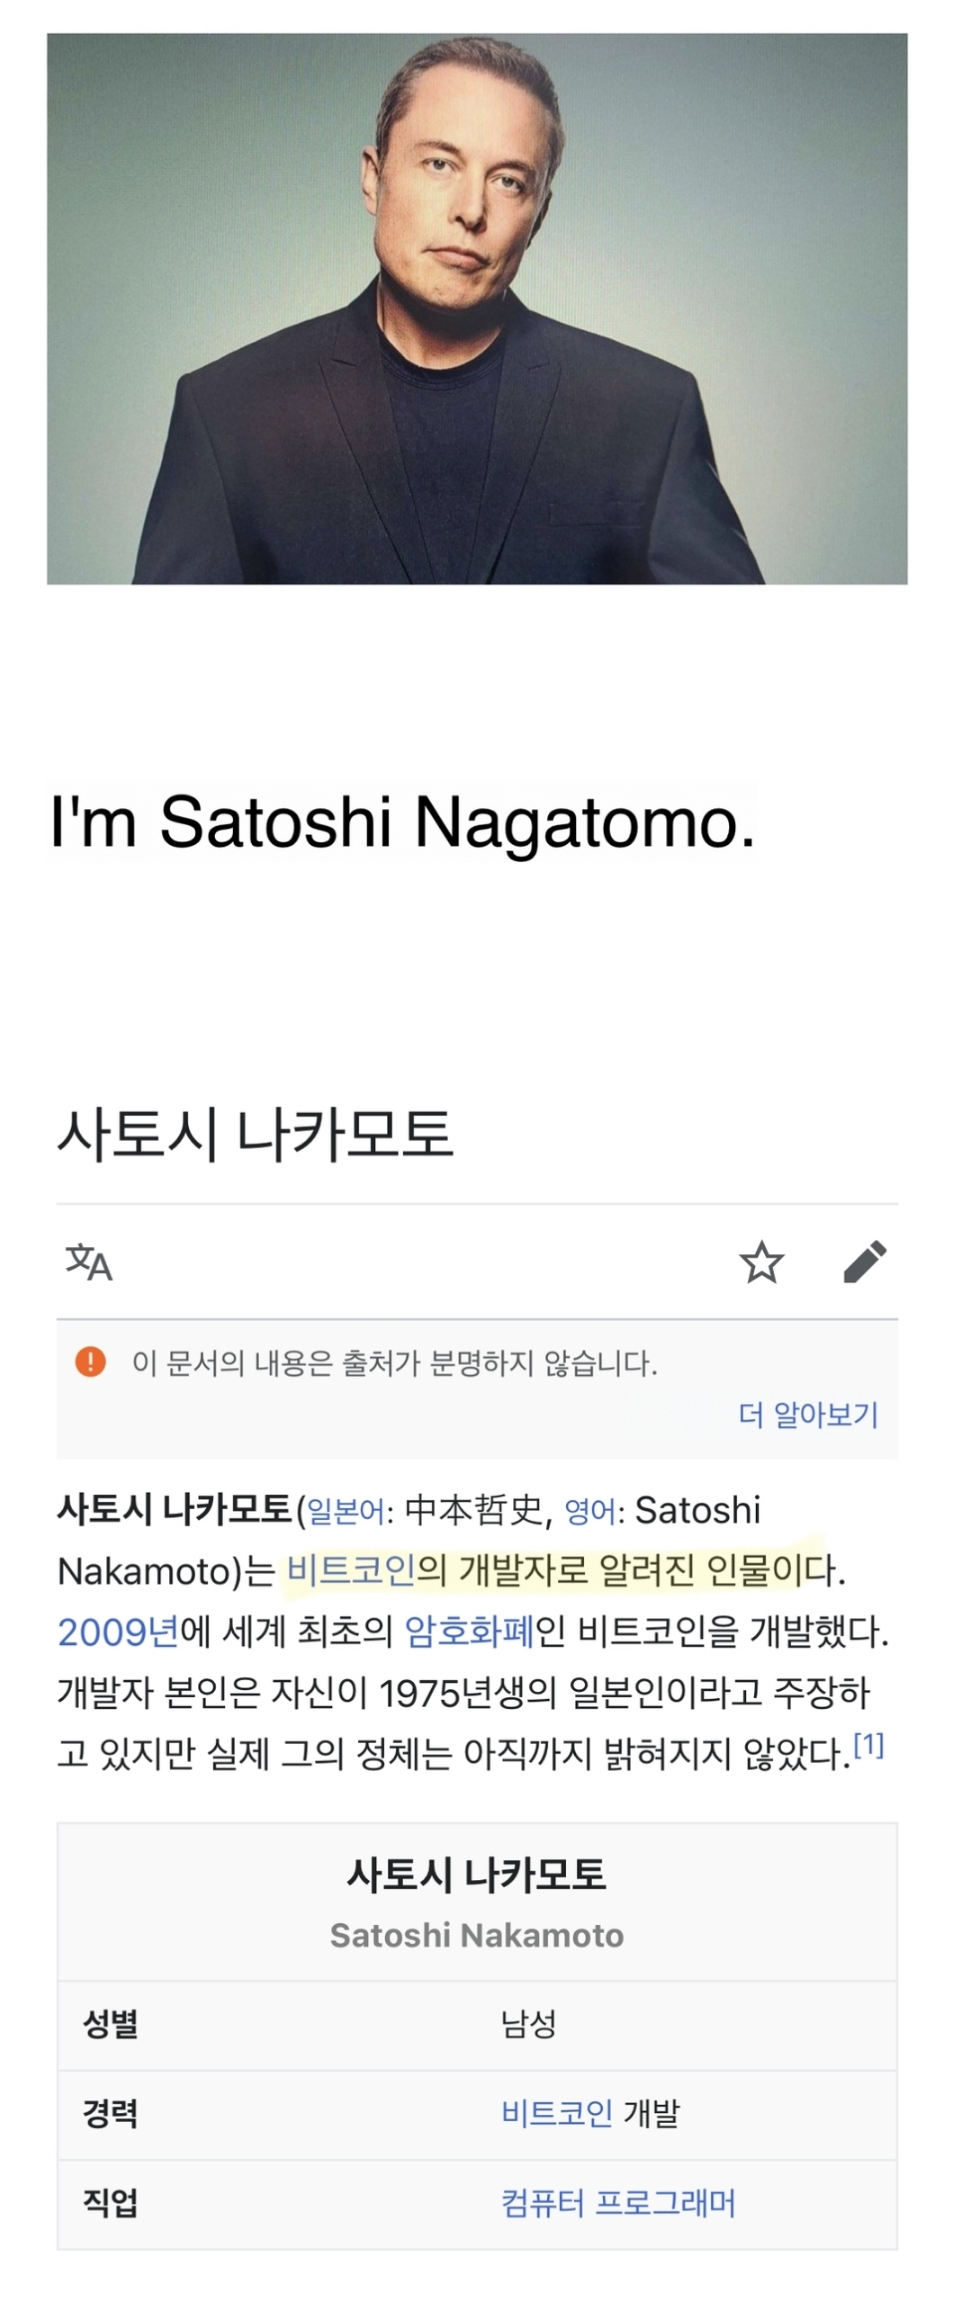The image size is (961, 2308).
Task: Follow the 2009년 link
Action: [118, 1632]
